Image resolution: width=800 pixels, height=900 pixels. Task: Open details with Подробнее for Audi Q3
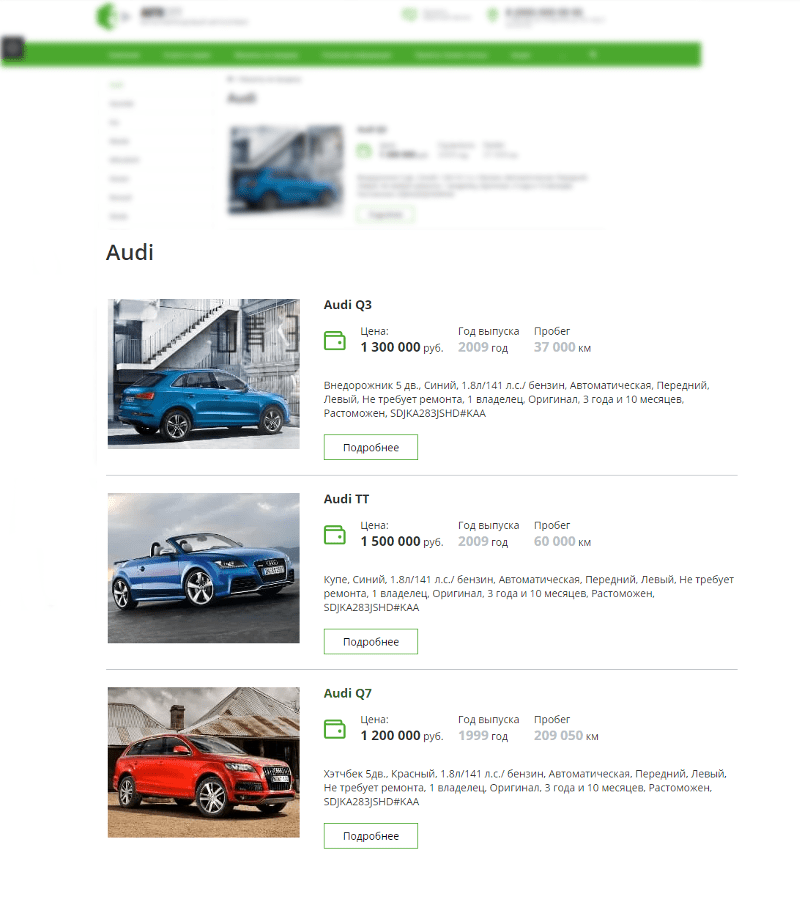tap(371, 447)
